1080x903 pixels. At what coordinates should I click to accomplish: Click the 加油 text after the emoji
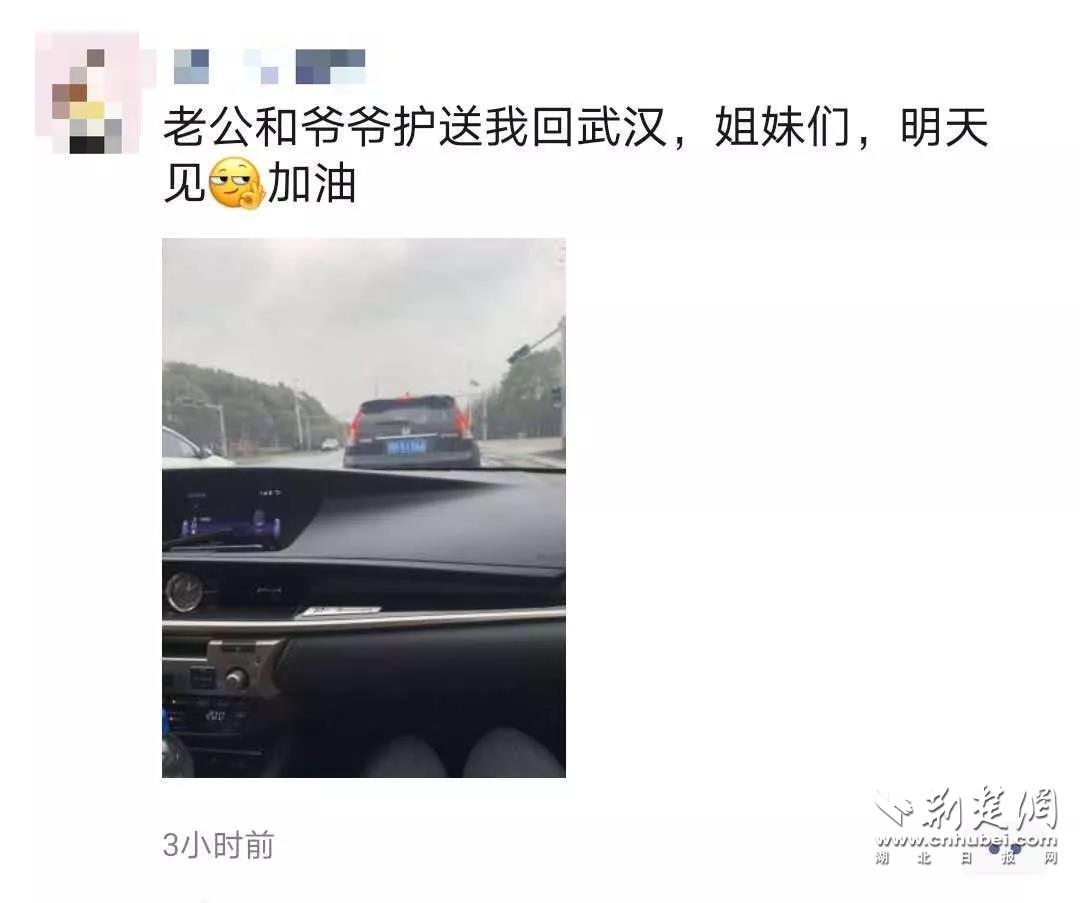(x=311, y=184)
